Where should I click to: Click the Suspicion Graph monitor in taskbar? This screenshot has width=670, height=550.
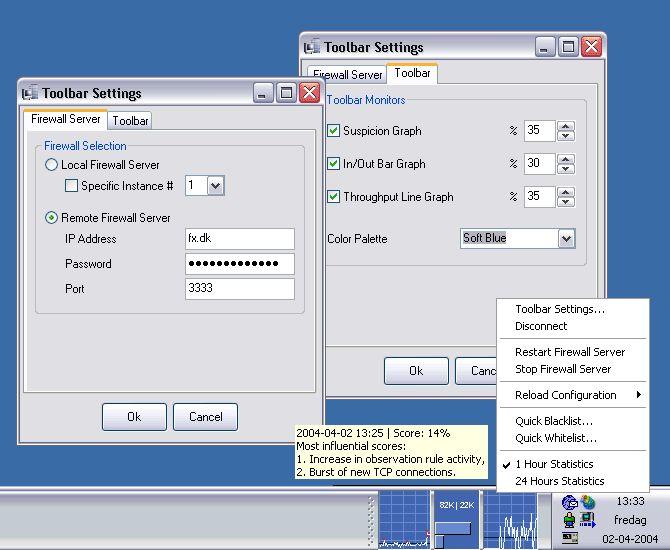coord(404,520)
